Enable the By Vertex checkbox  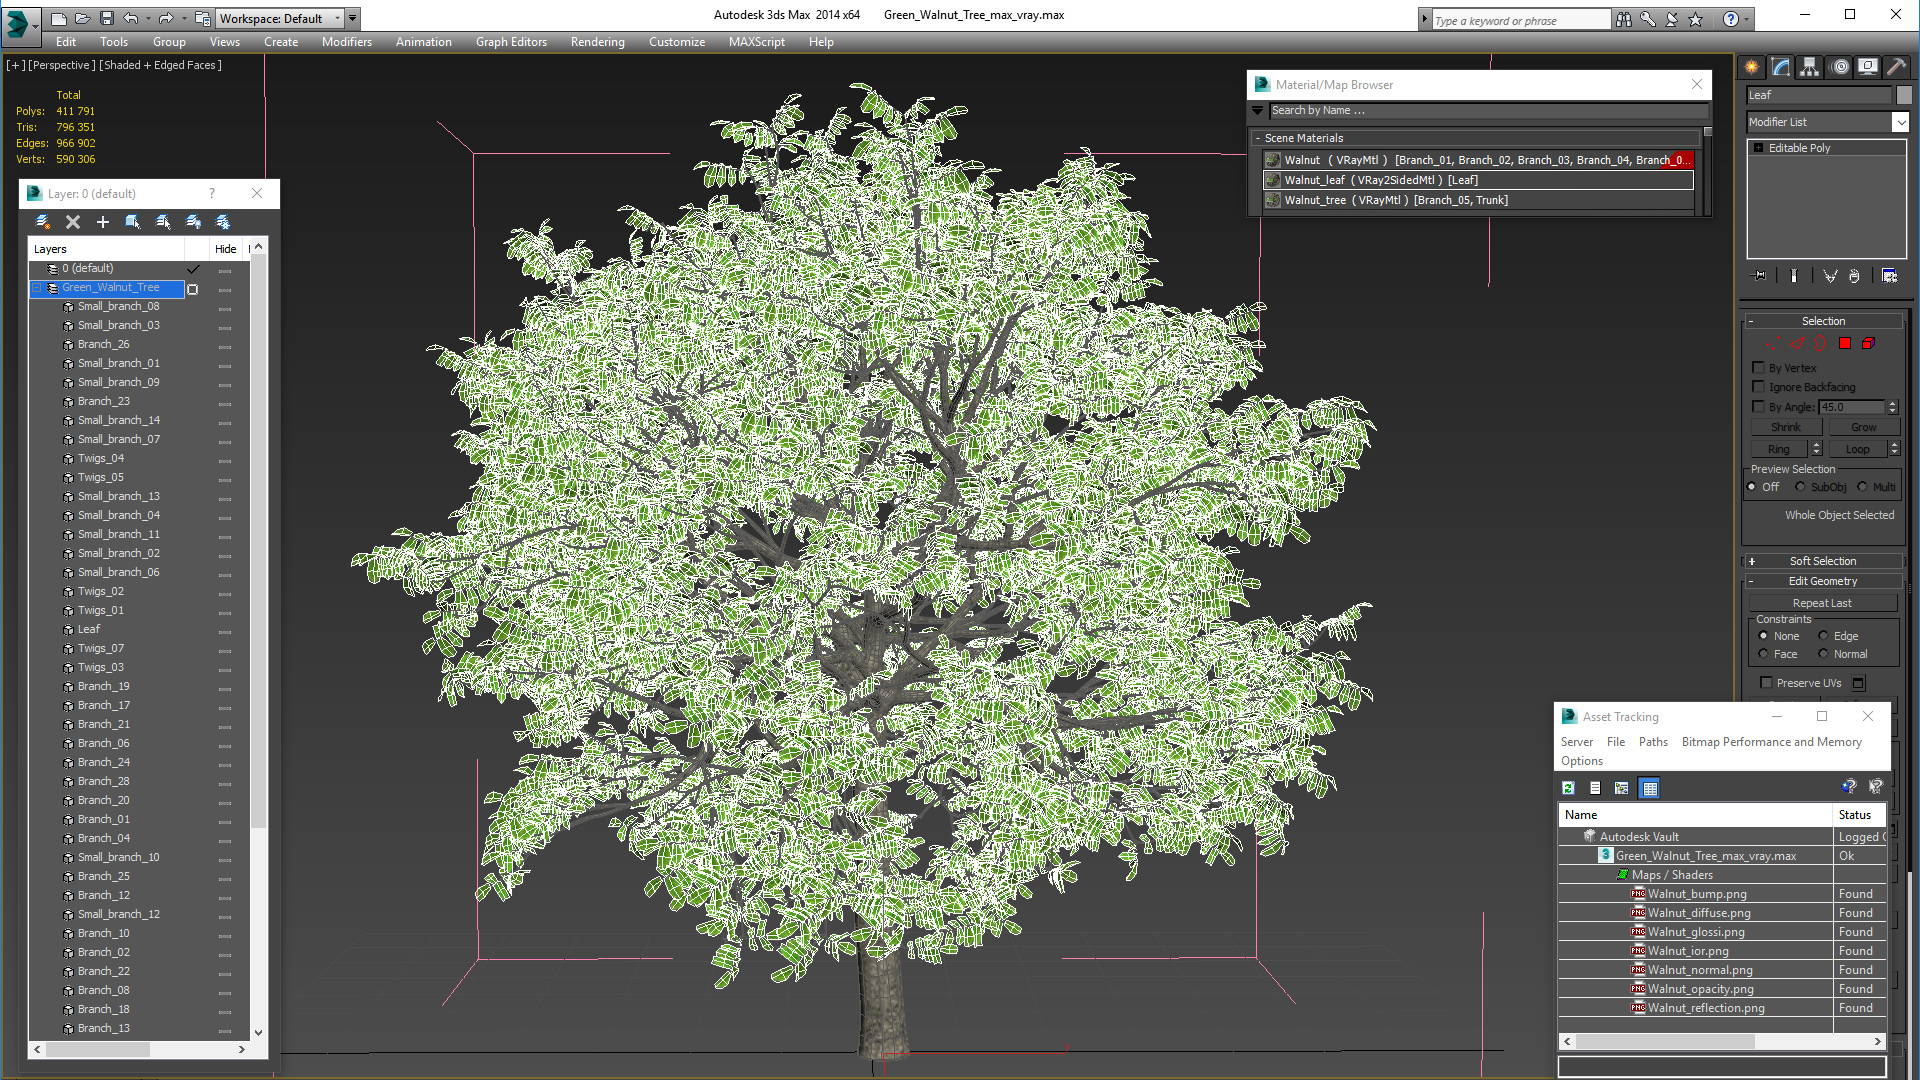1759,368
